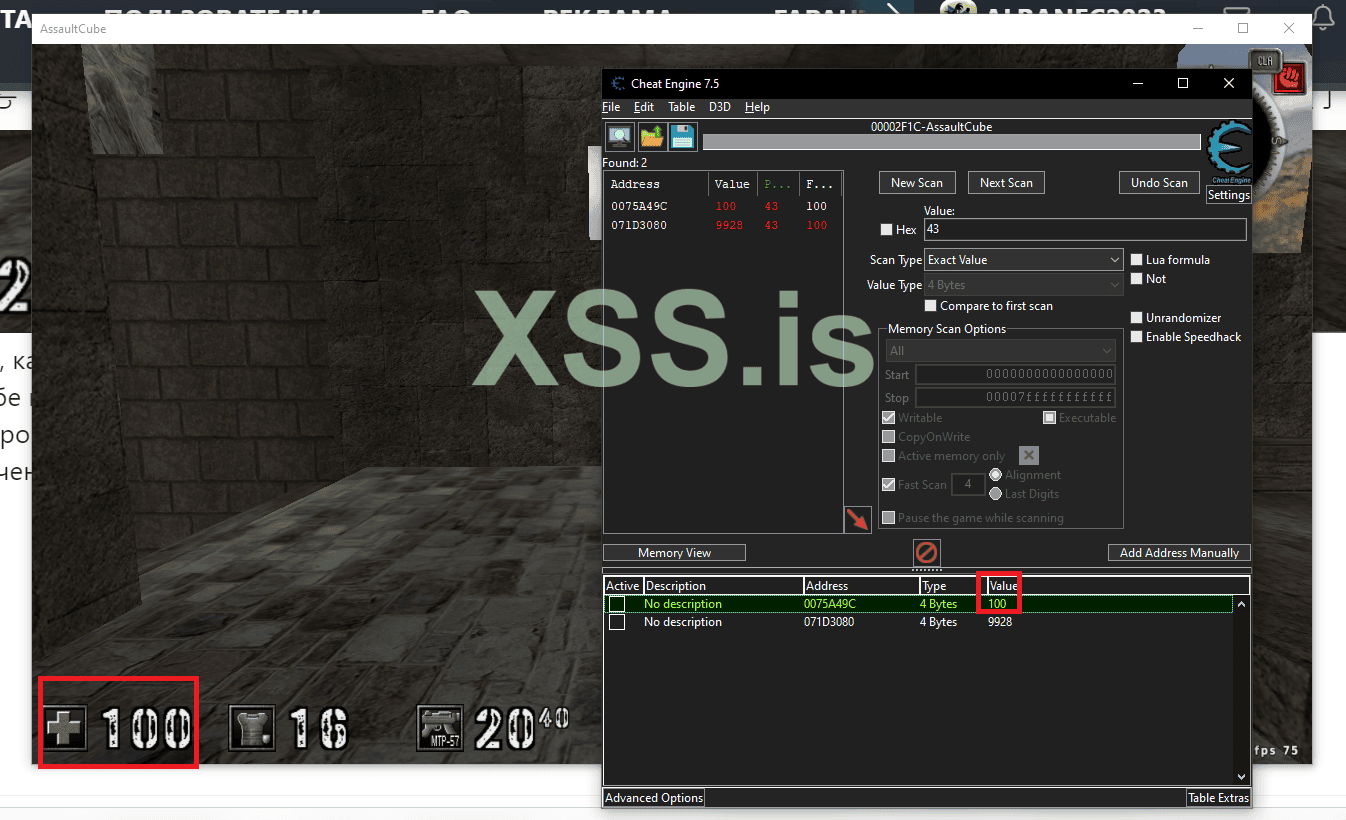Image resolution: width=1346 pixels, height=820 pixels.
Task: Click the Value column header in found results
Action: pyautogui.click(x=733, y=184)
